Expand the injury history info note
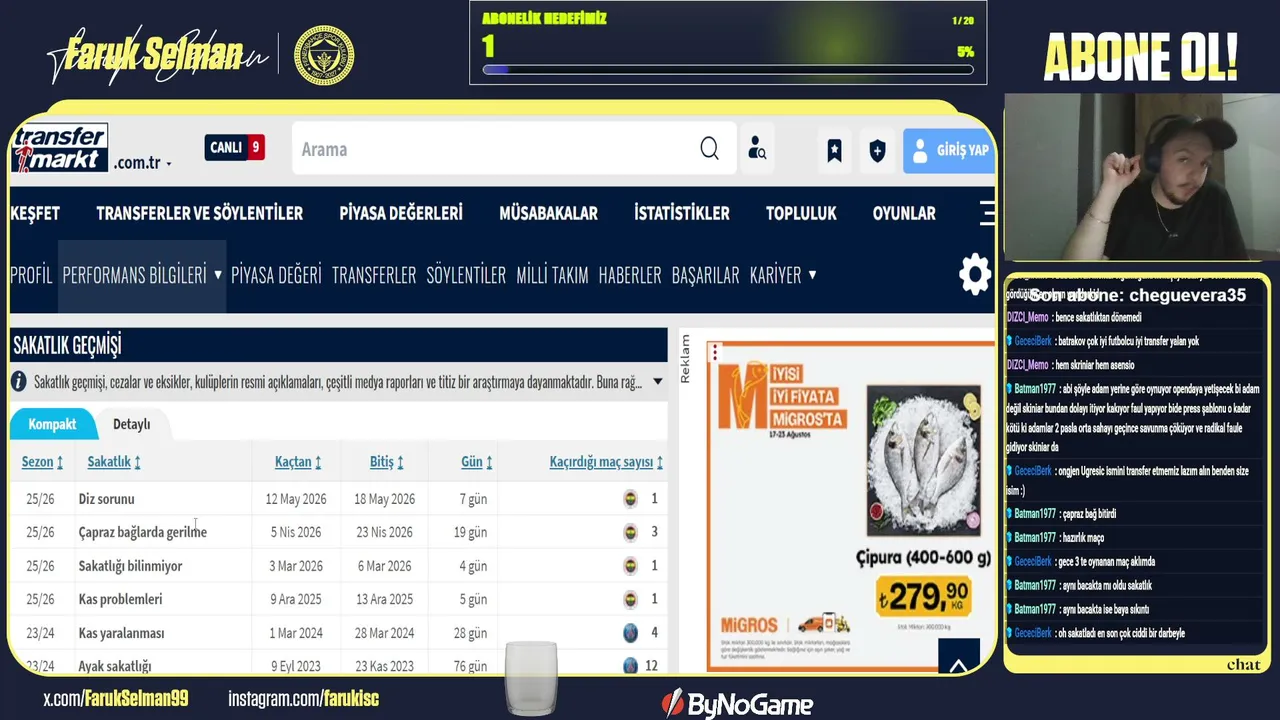The height and width of the screenshot is (720, 1280). [x=657, y=381]
